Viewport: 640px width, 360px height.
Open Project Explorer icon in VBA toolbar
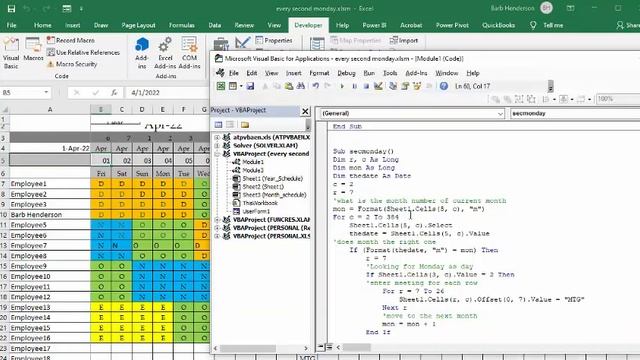click(x=393, y=86)
